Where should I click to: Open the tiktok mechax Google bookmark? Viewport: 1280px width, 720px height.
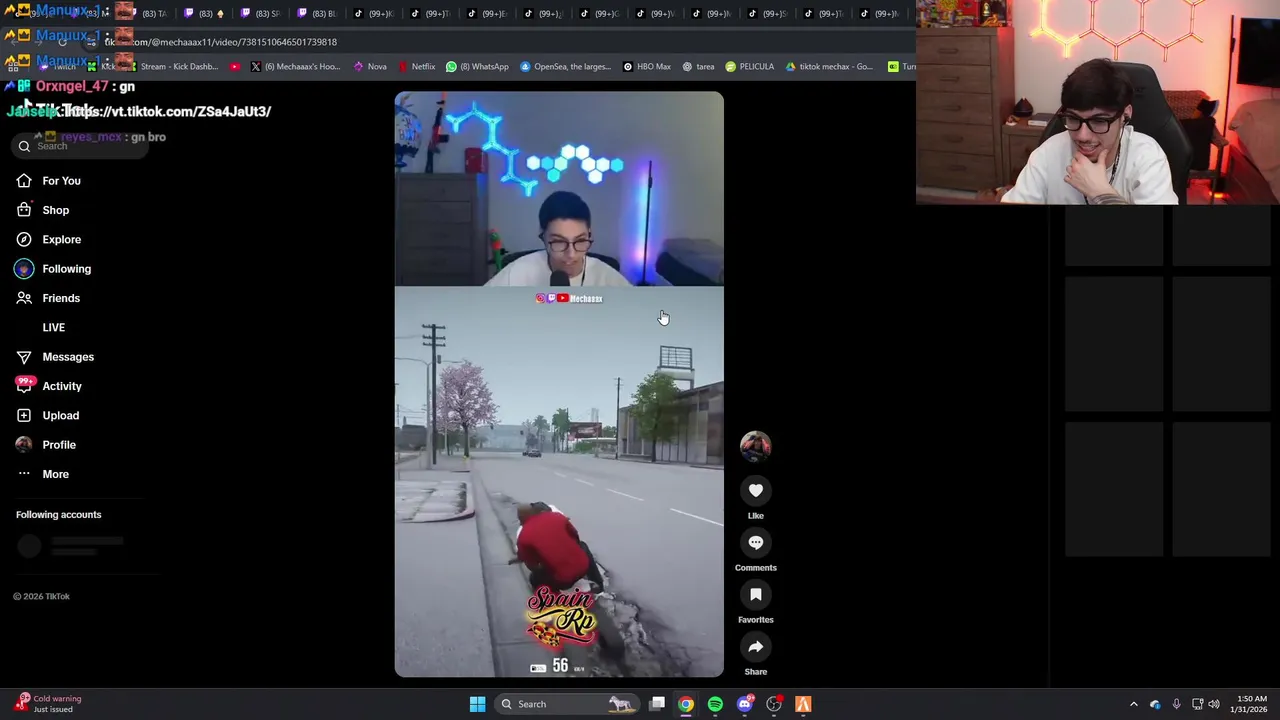coord(829,67)
